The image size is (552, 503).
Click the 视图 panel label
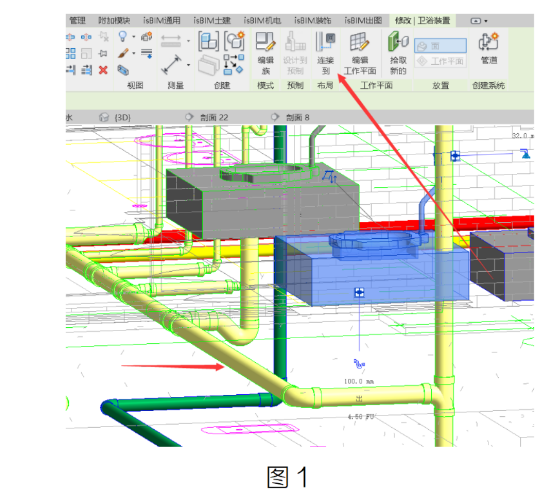click(135, 85)
